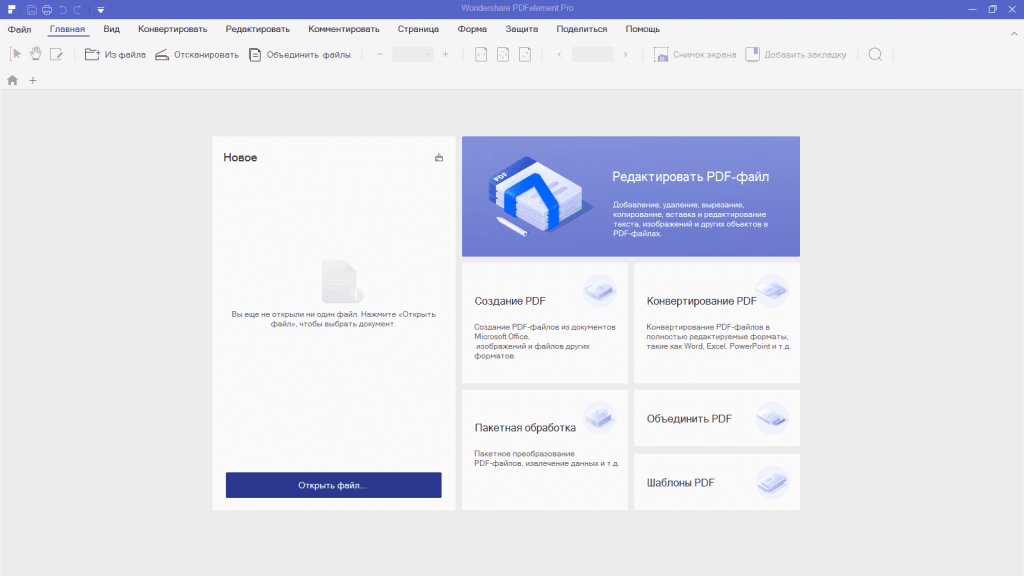
Task: Open the Объединить PDF card
Action: tap(717, 418)
